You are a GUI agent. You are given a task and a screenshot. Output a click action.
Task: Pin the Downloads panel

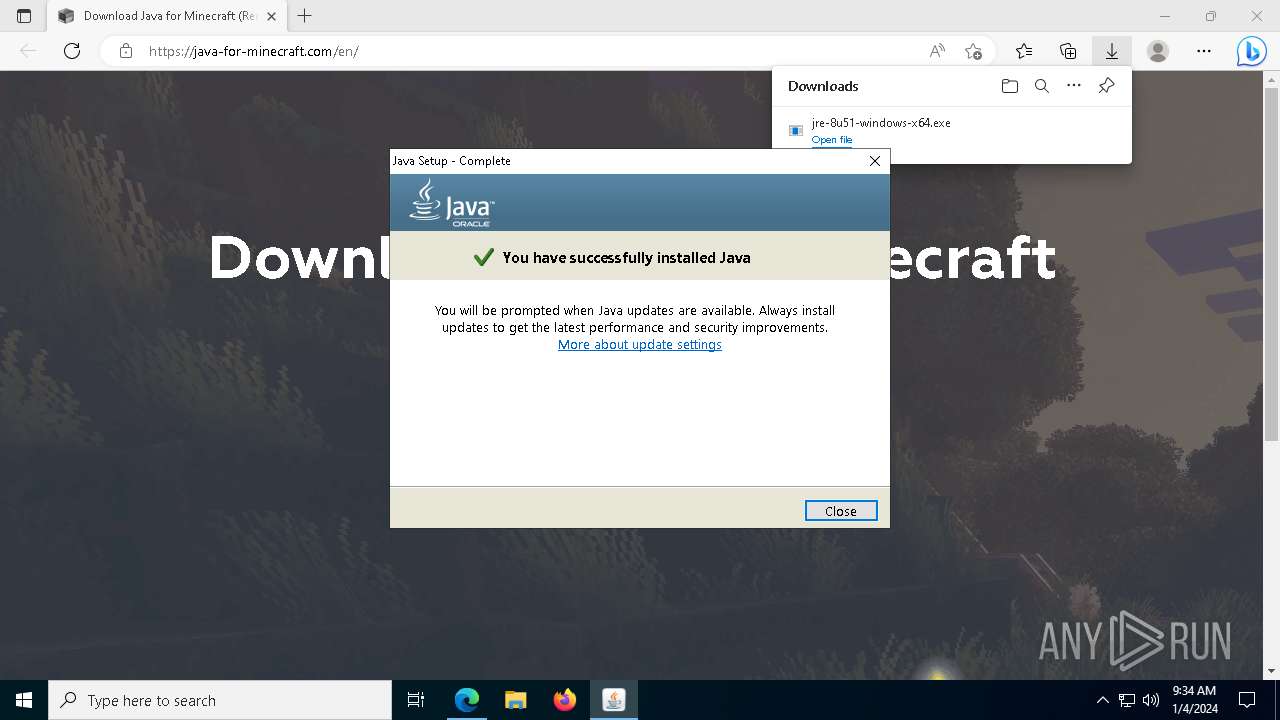1106,86
